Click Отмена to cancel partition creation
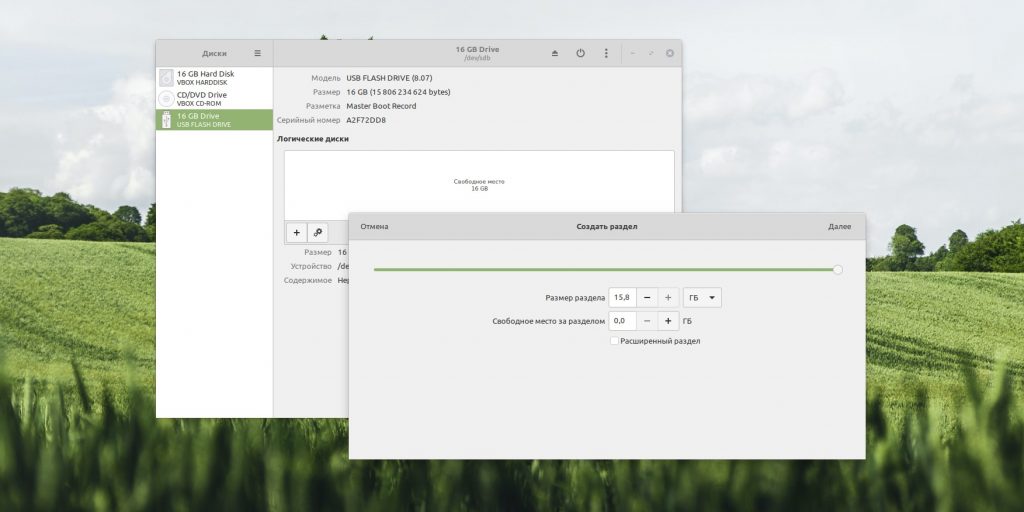 coord(374,227)
